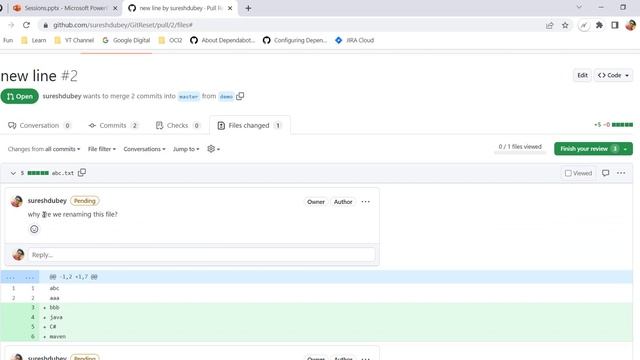Open a new browser tab
This screenshot has width=640, height=360.
pos(248,8)
